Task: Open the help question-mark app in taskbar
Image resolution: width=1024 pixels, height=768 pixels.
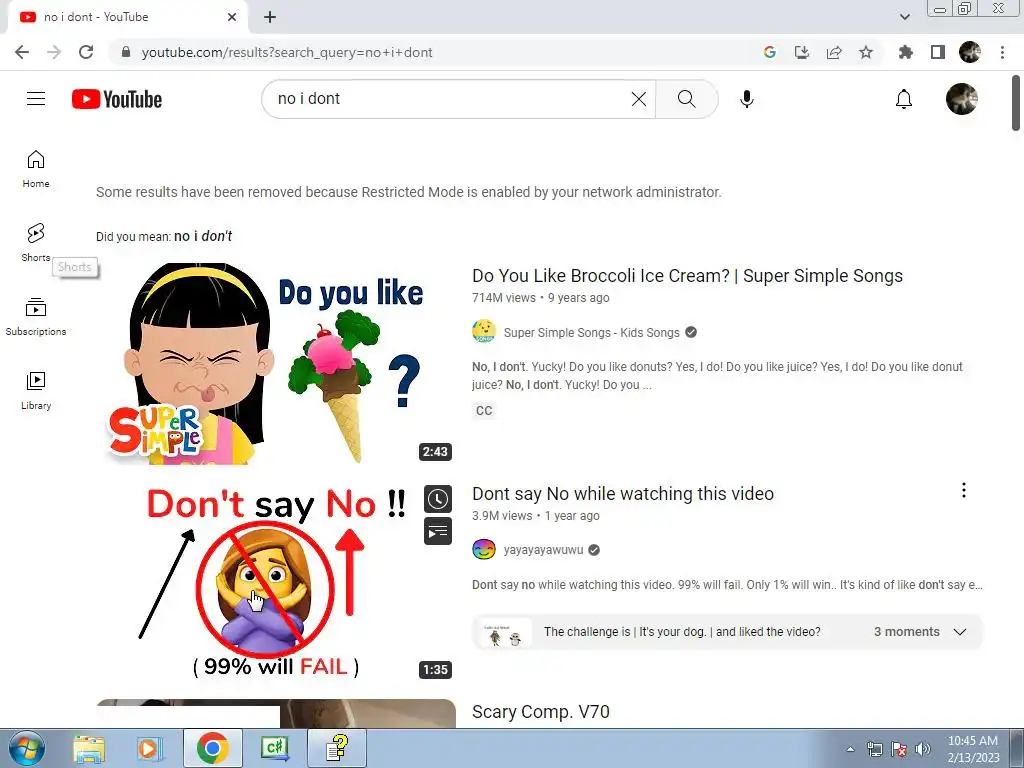Action: pyautogui.click(x=337, y=748)
